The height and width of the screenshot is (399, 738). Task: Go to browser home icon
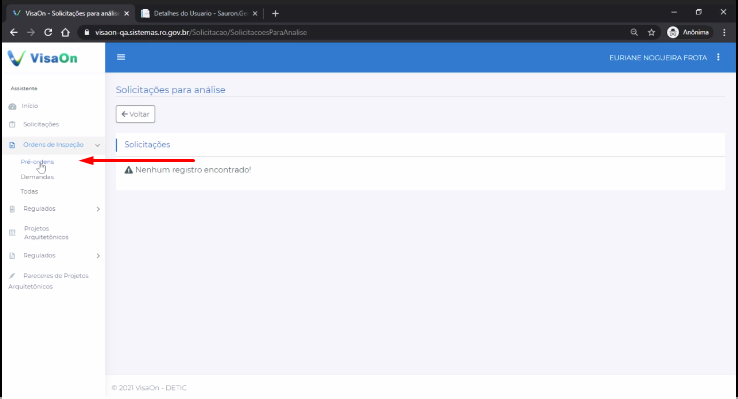(x=65, y=32)
